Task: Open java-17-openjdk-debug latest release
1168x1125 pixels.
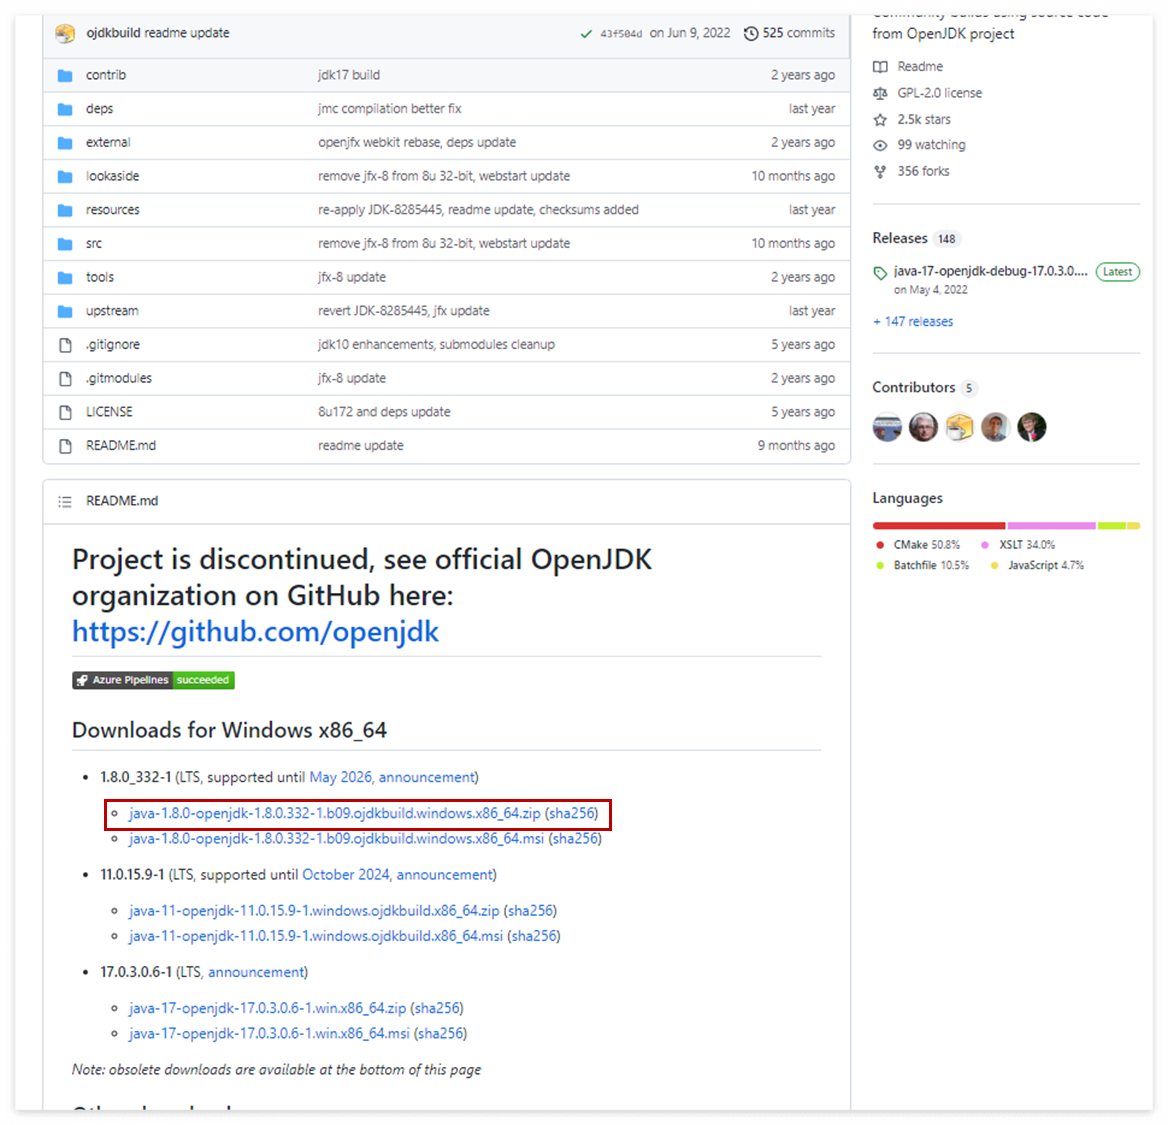Action: (x=991, y=271)
